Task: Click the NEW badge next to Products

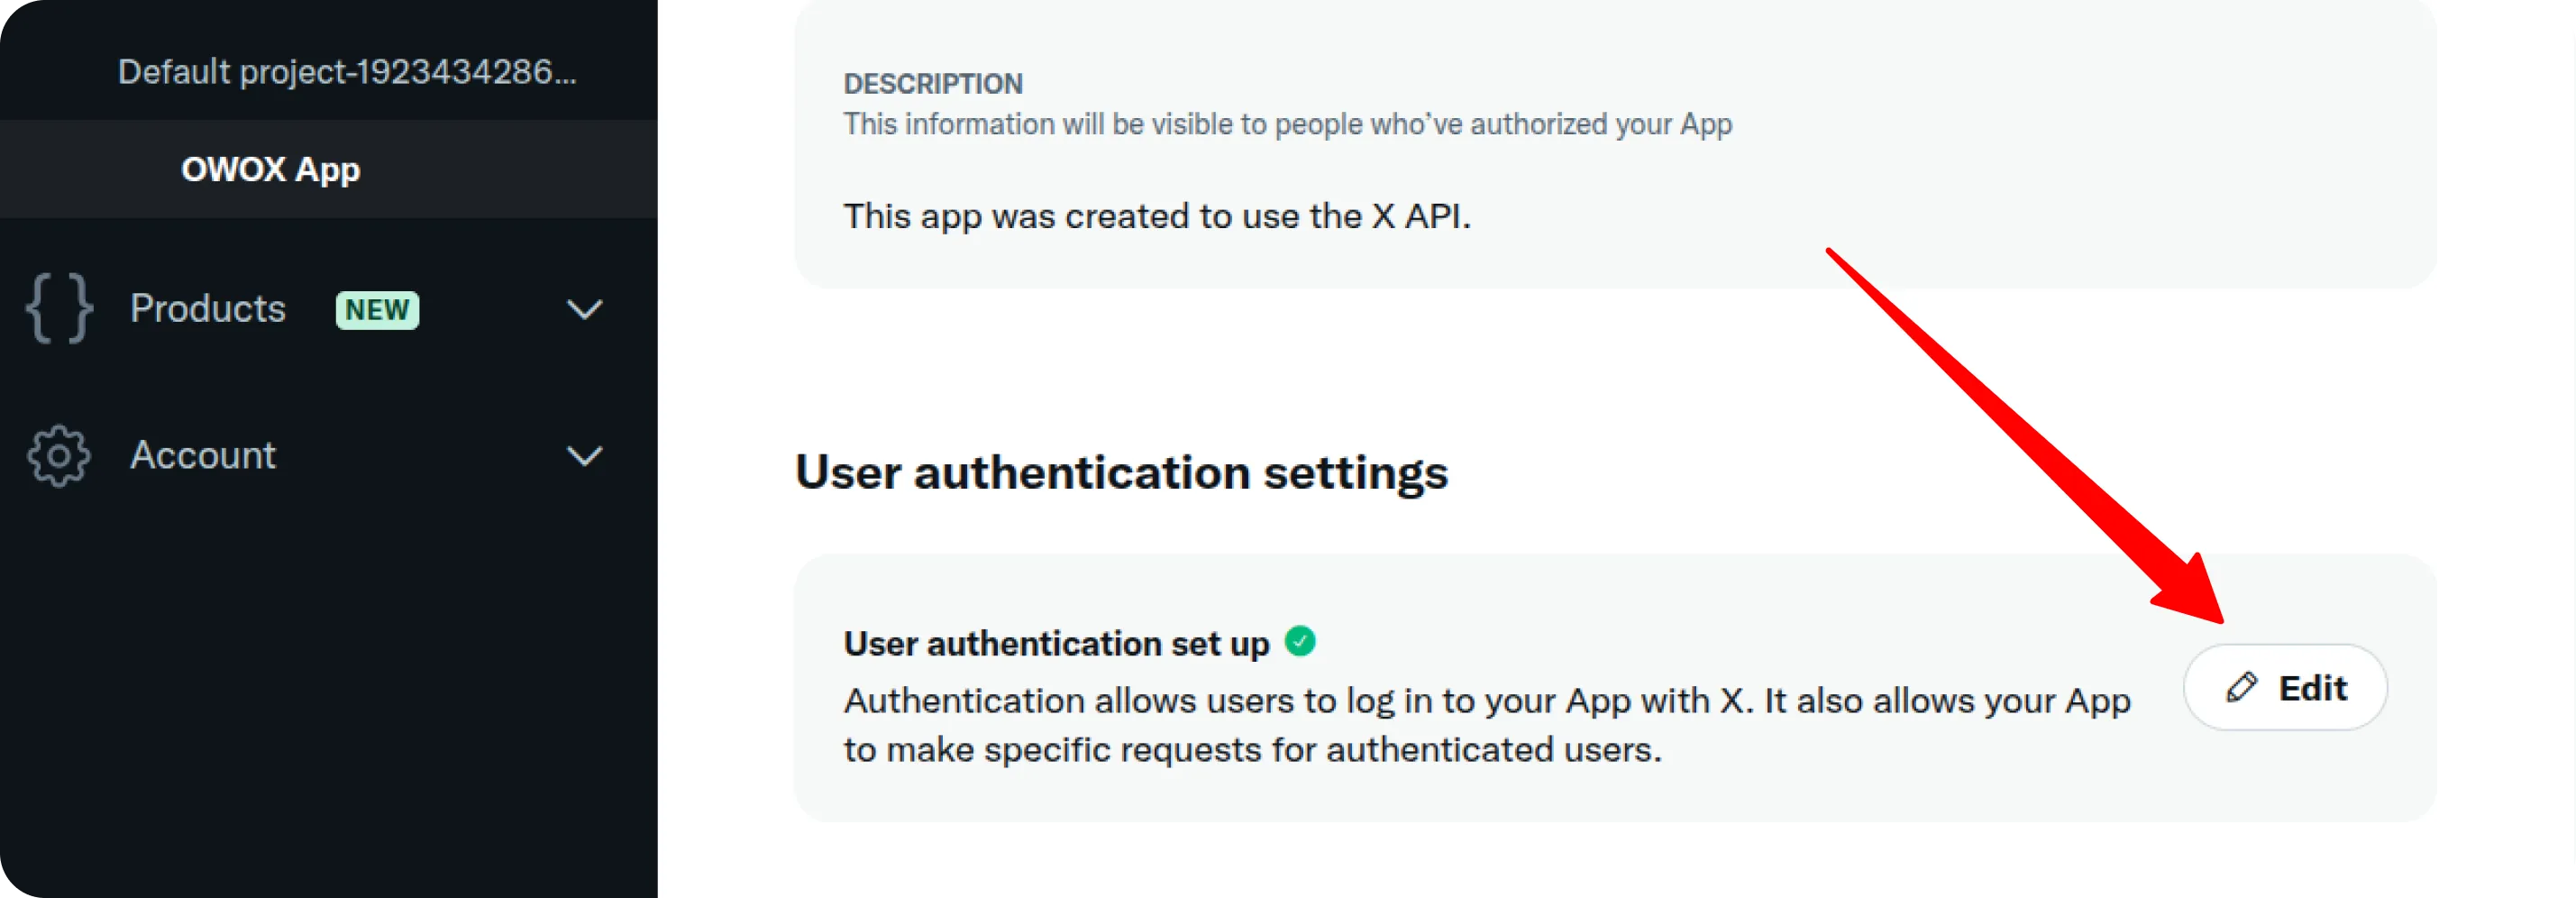Action: click(377, 309)
